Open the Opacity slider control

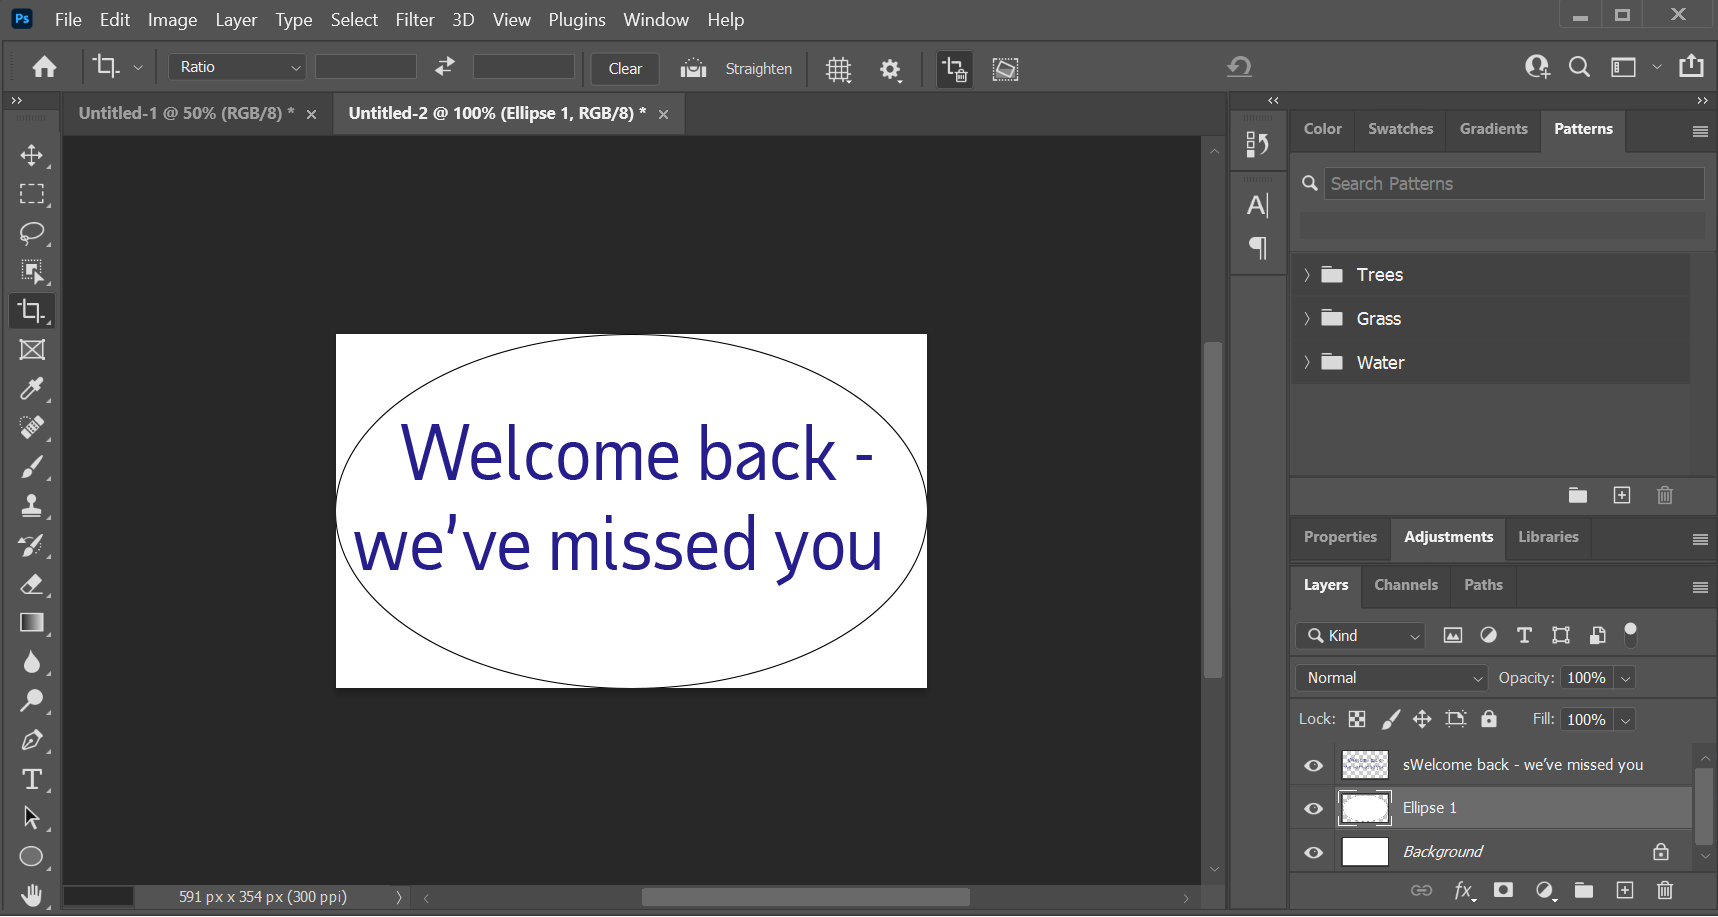point(1626,677)
